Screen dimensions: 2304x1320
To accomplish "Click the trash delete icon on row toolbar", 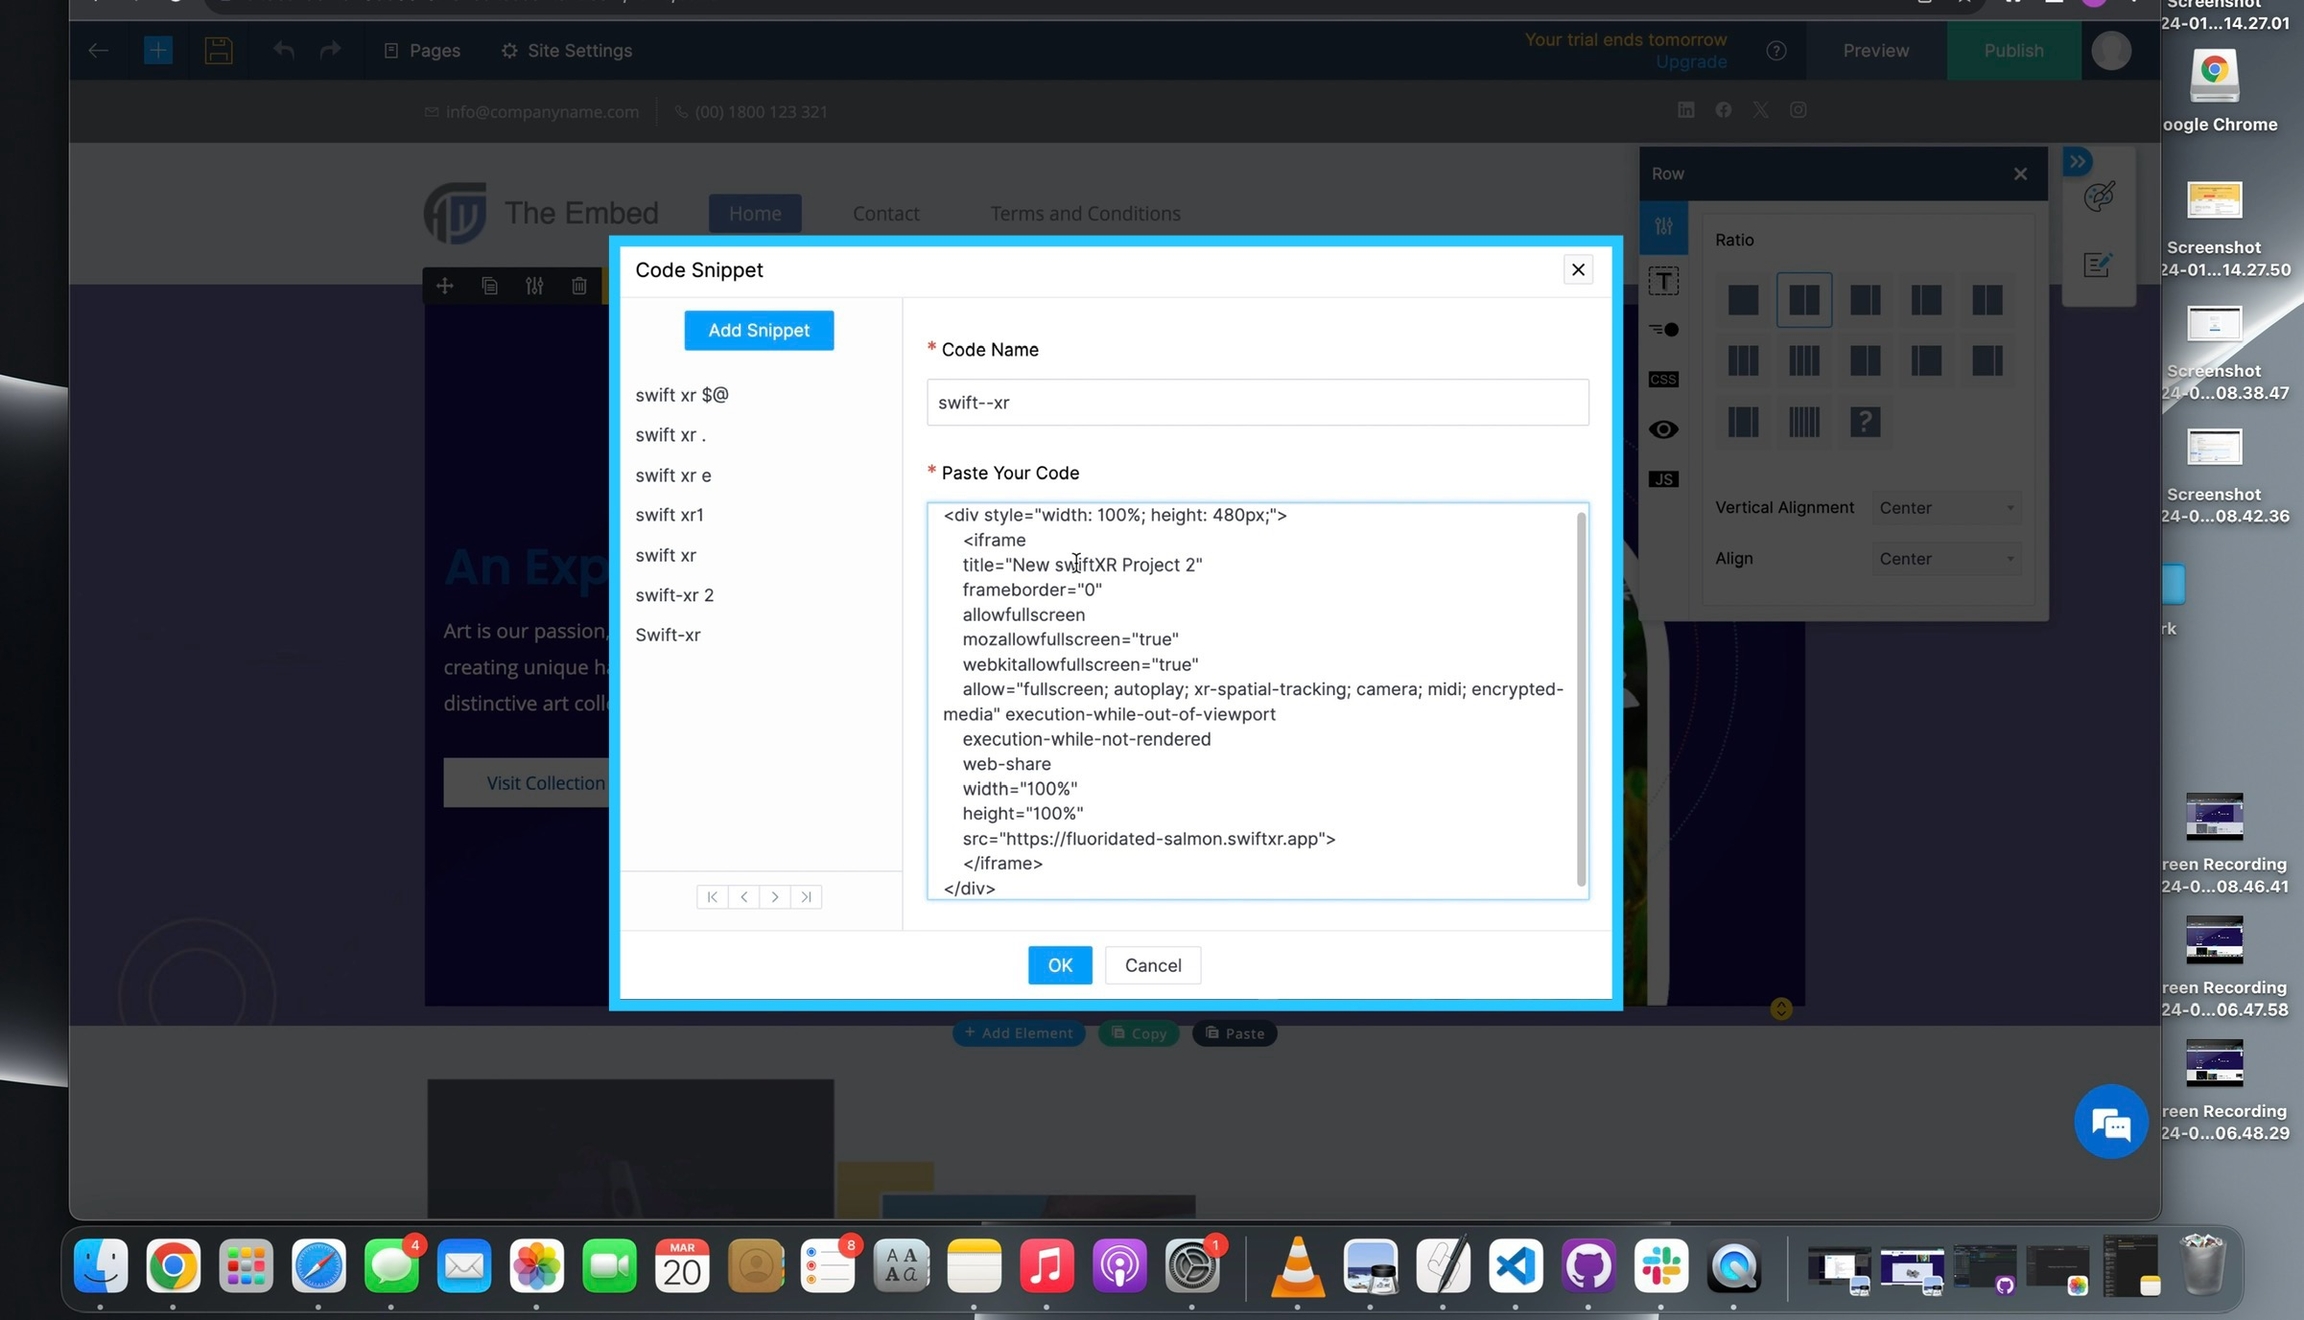I will pos(579,286).
